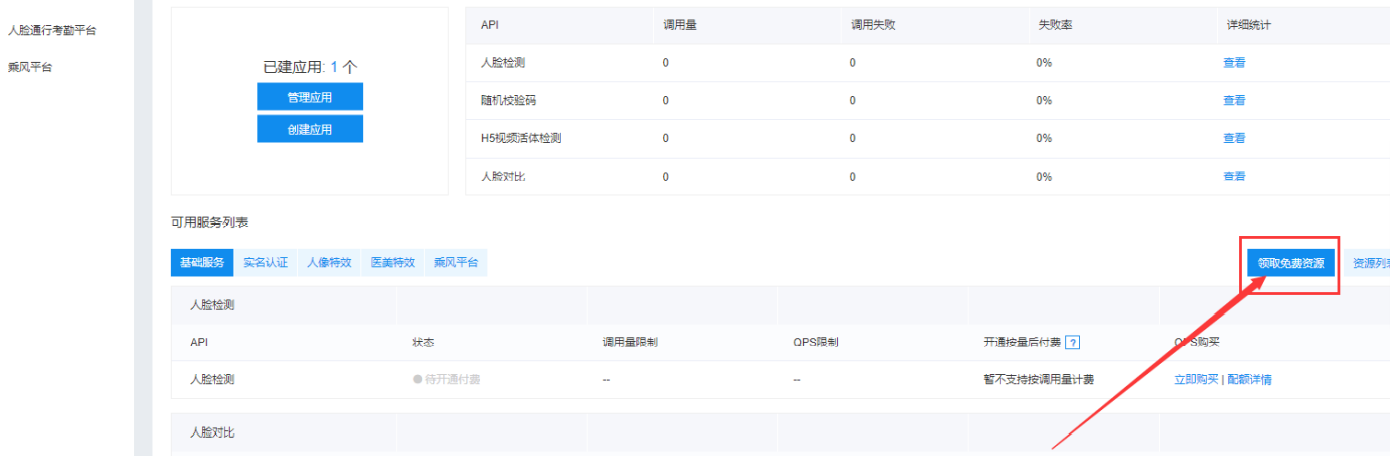This screenshot has height=456, width=1390.
Task: Click the help icon beside 开通按量后付费
Action: [1073, 342]
